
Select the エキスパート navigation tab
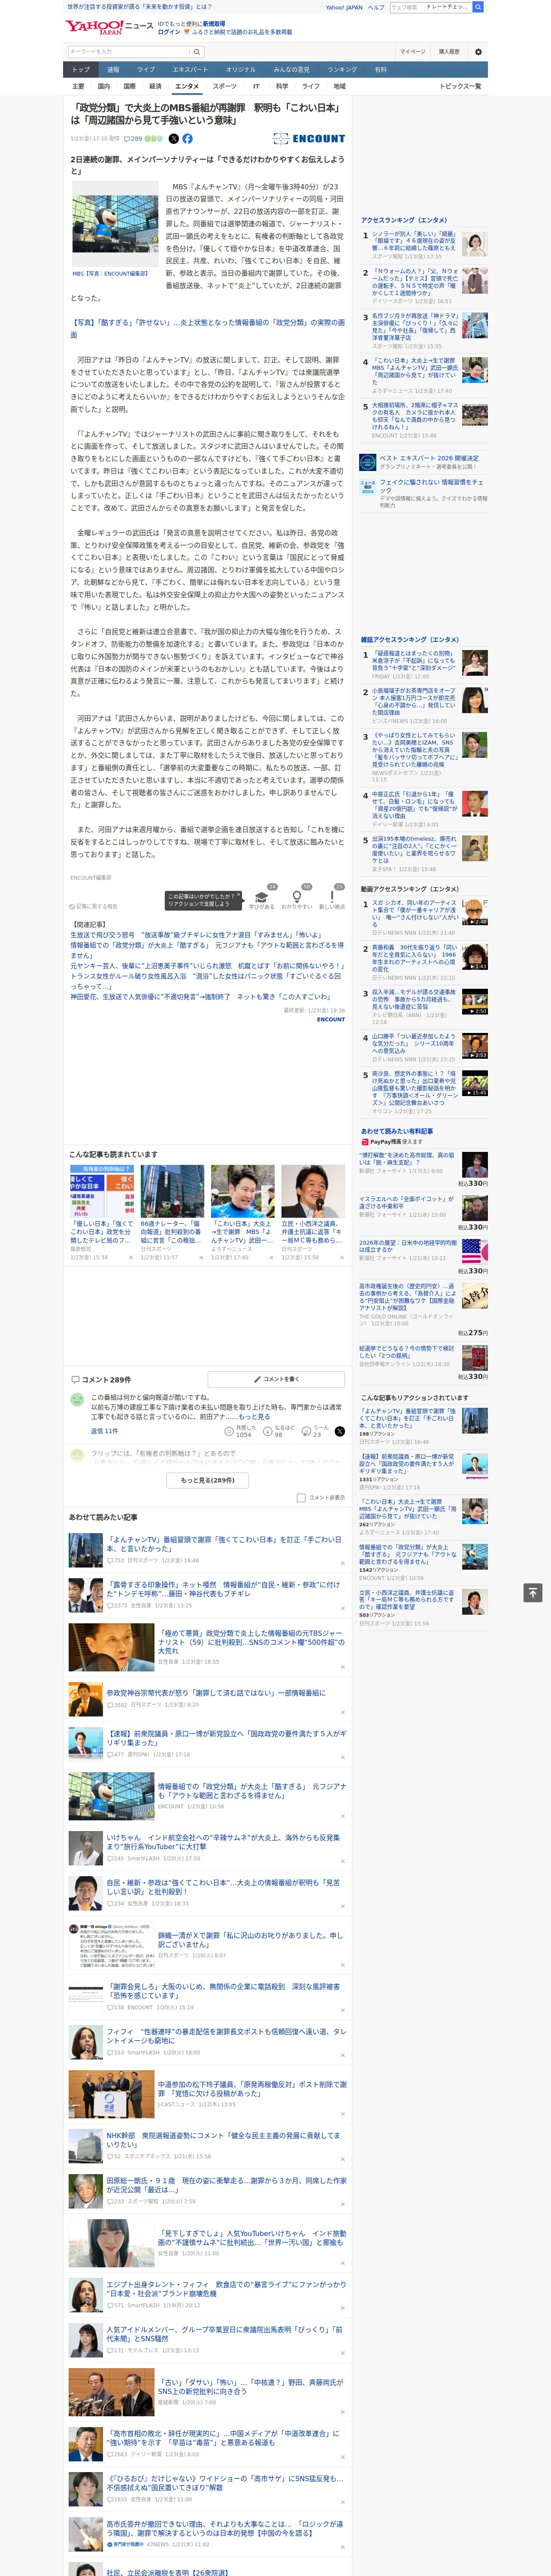(190, 70)
